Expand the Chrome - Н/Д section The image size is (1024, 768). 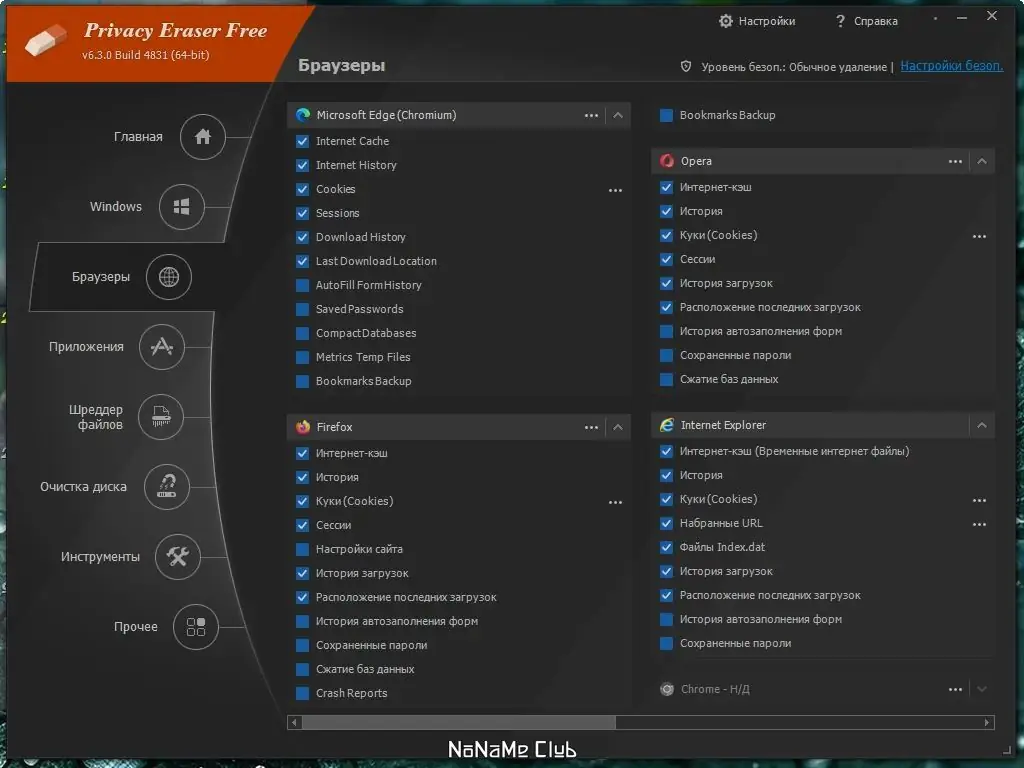pyautogui.click(x=982, y=689)
